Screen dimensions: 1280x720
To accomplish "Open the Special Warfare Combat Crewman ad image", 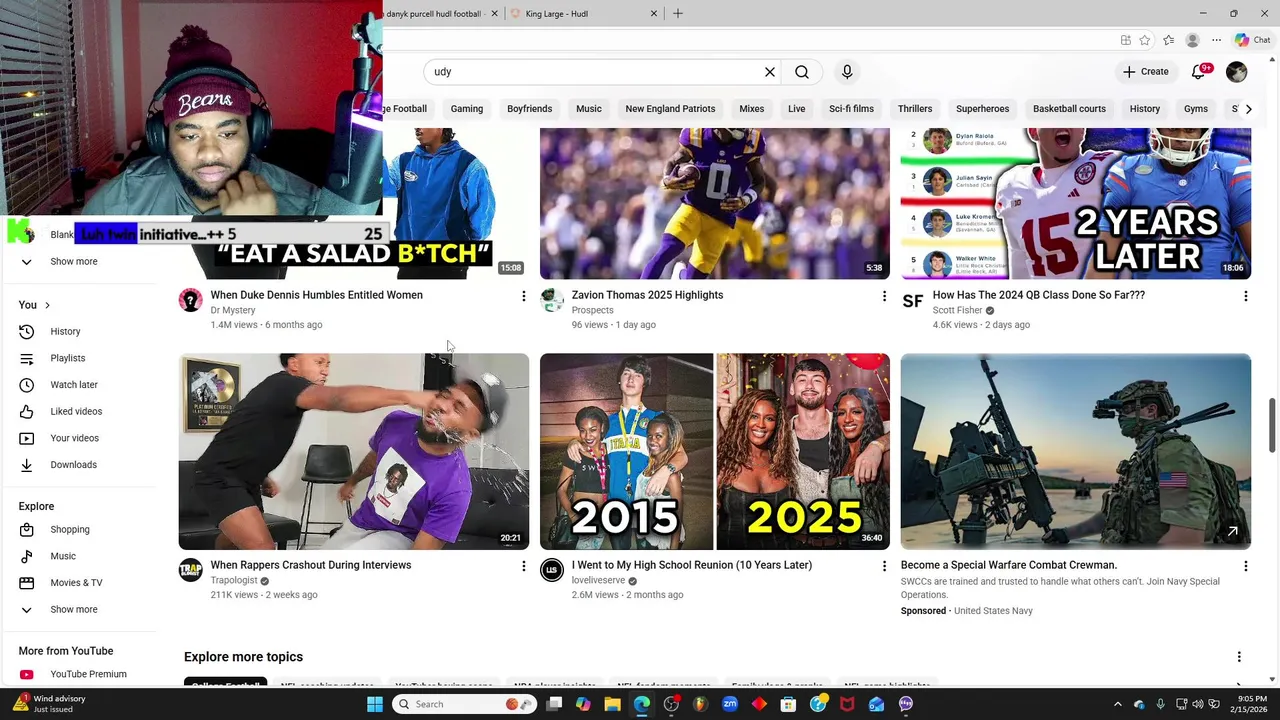I will (x=1076, y=451).
